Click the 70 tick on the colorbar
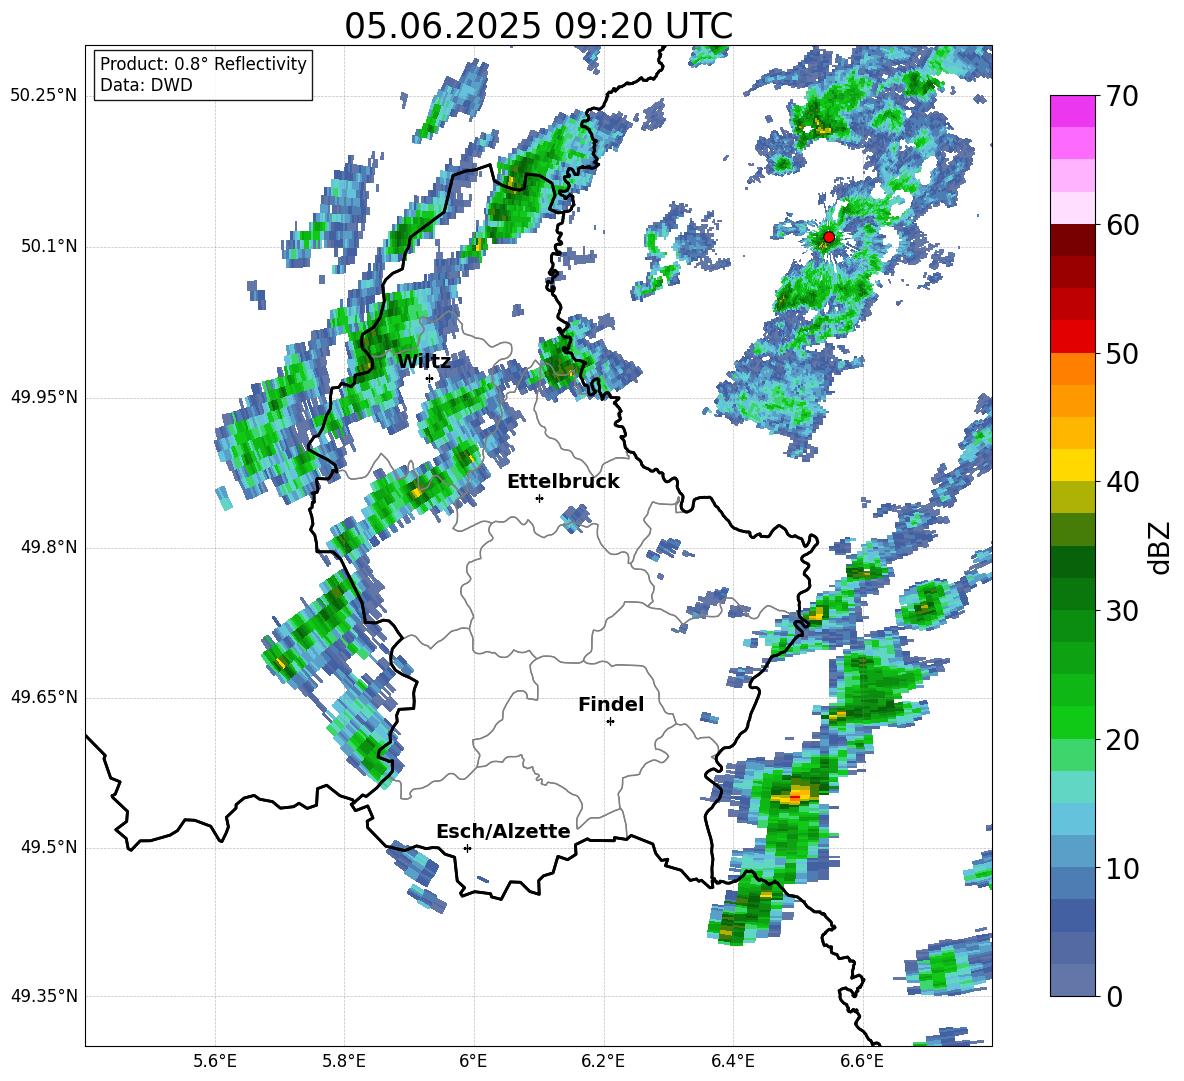The height and width of the screenshot is (1081, 1184). coord(1122,96)
